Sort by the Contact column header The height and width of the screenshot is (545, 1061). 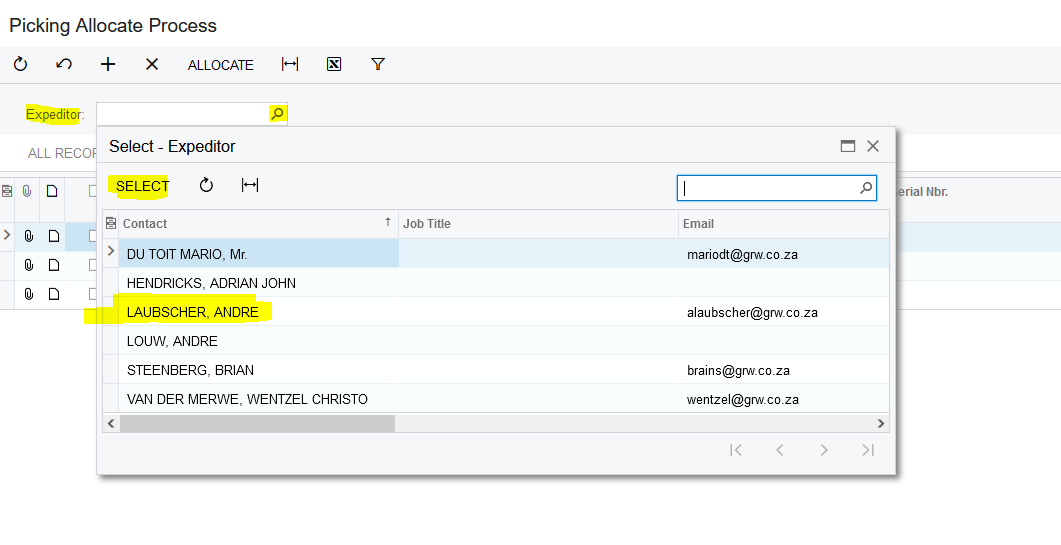point(250,224)
